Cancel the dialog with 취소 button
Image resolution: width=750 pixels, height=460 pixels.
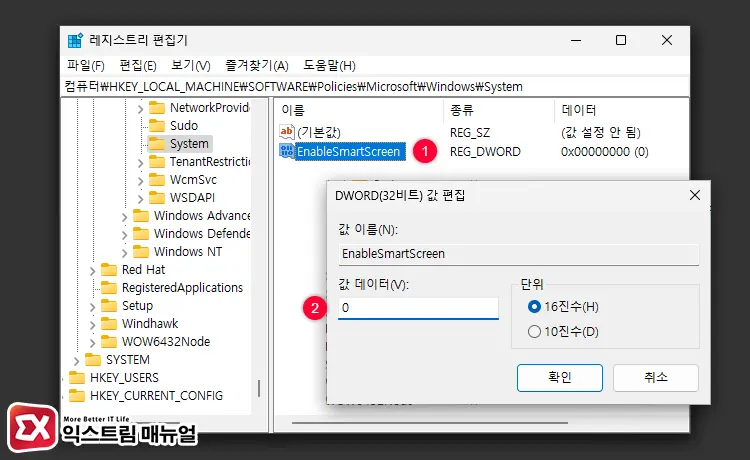(656, 378)
